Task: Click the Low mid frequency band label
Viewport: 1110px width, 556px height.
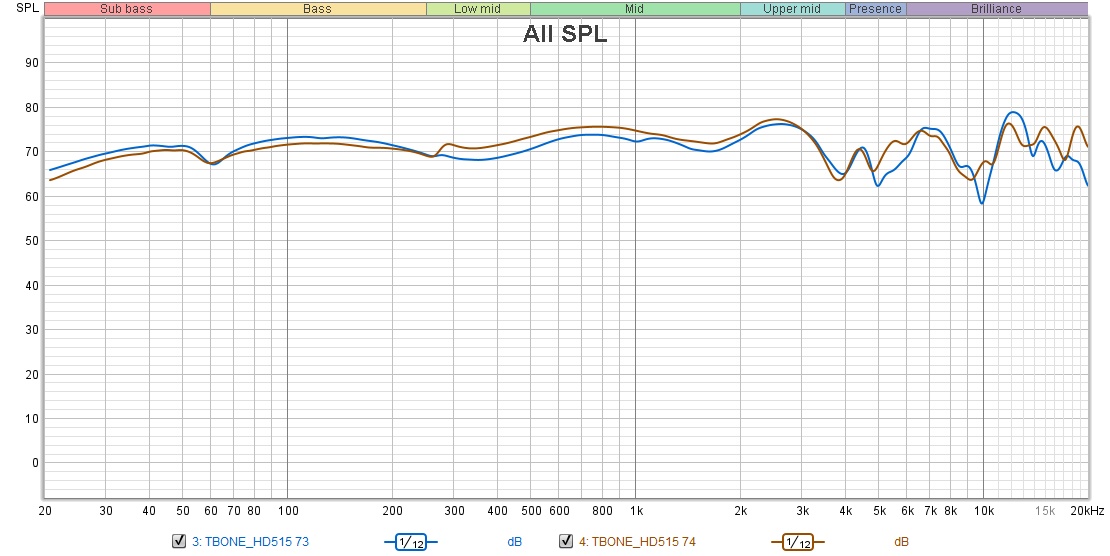Action: coord(477,9)
